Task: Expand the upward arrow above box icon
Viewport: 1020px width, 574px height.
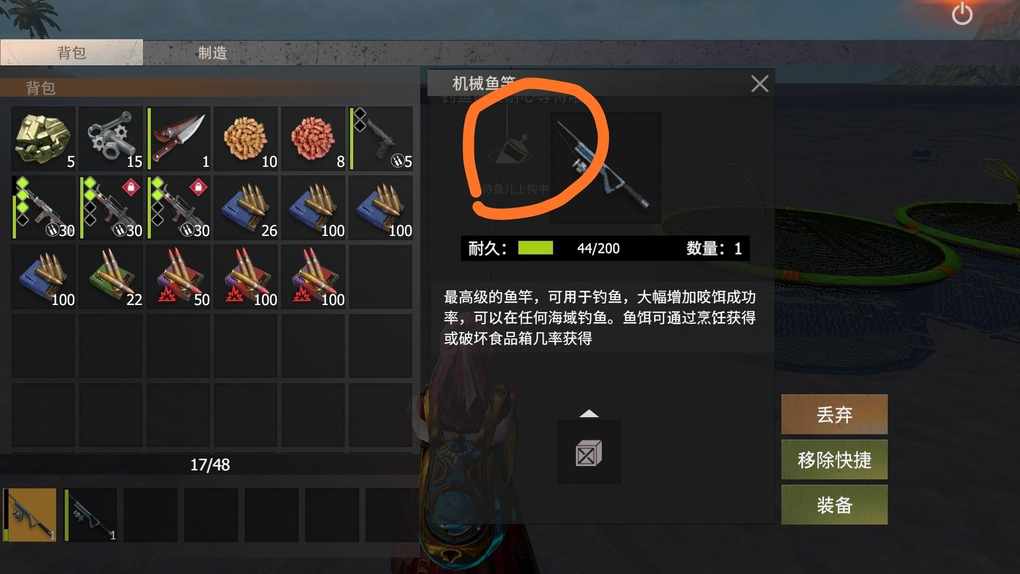Action: pos(589,413)
